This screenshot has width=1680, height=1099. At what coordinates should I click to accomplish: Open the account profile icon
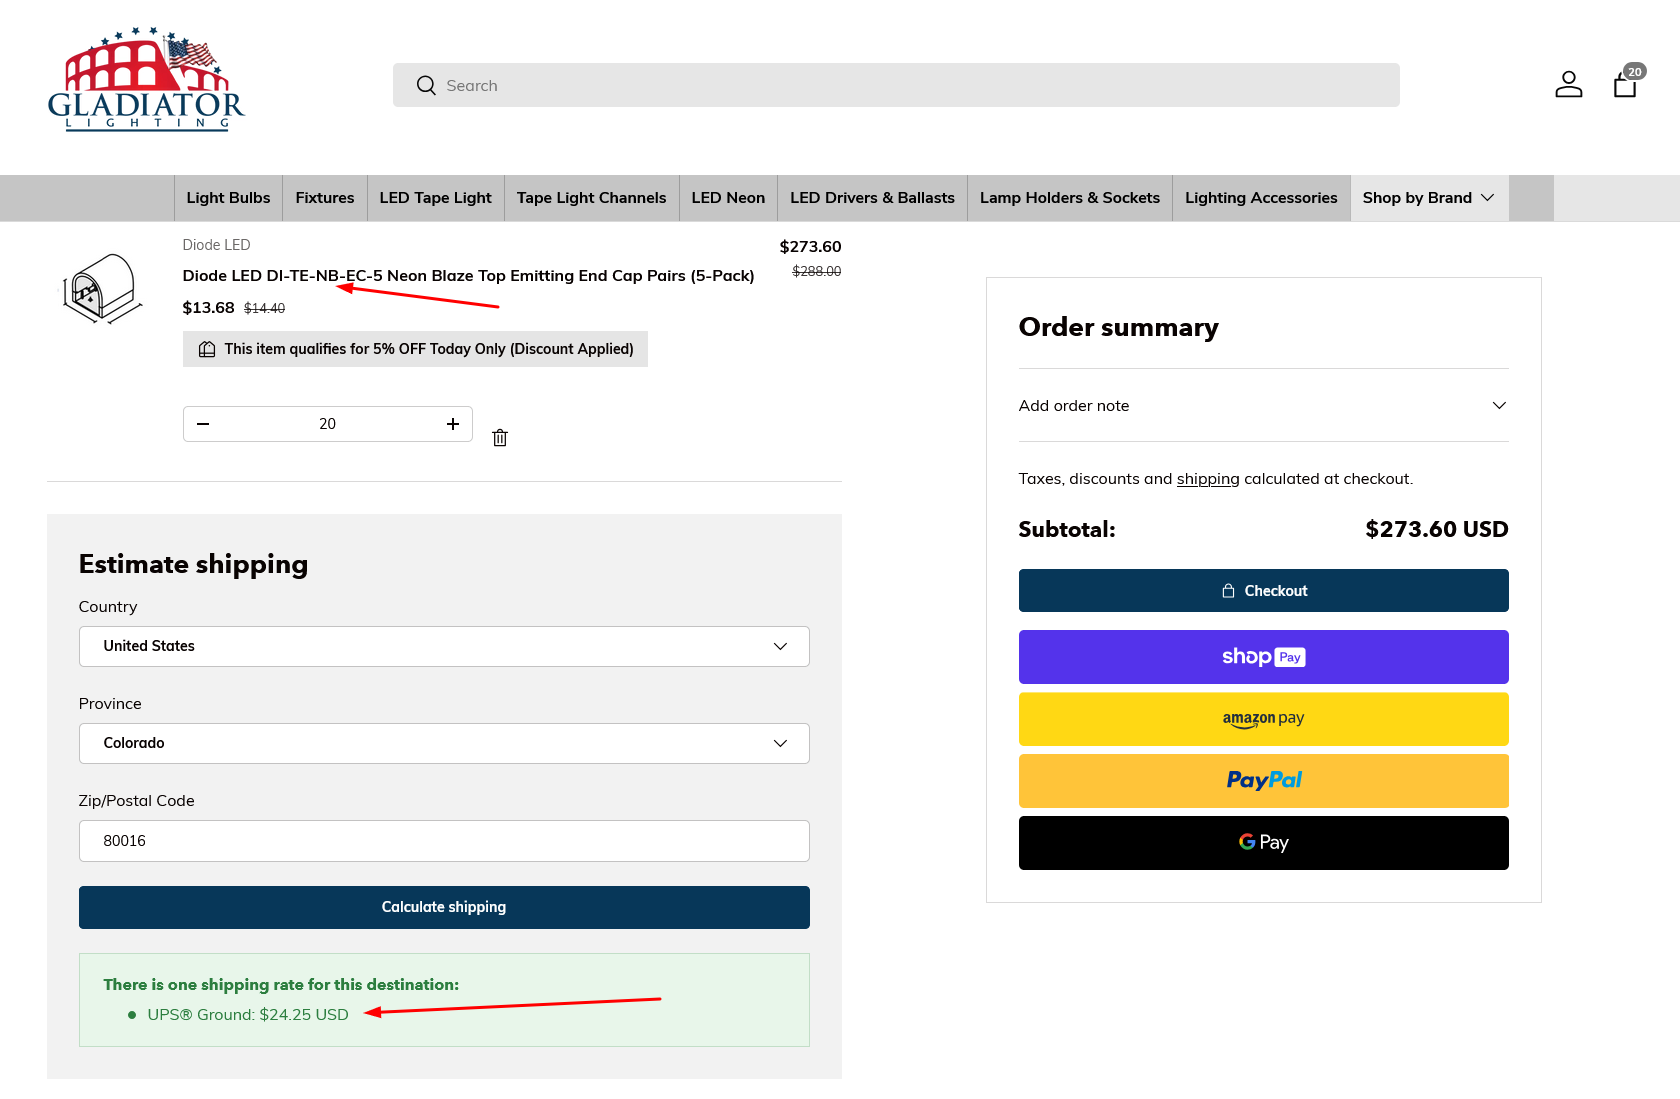[x=1569, y=85]
